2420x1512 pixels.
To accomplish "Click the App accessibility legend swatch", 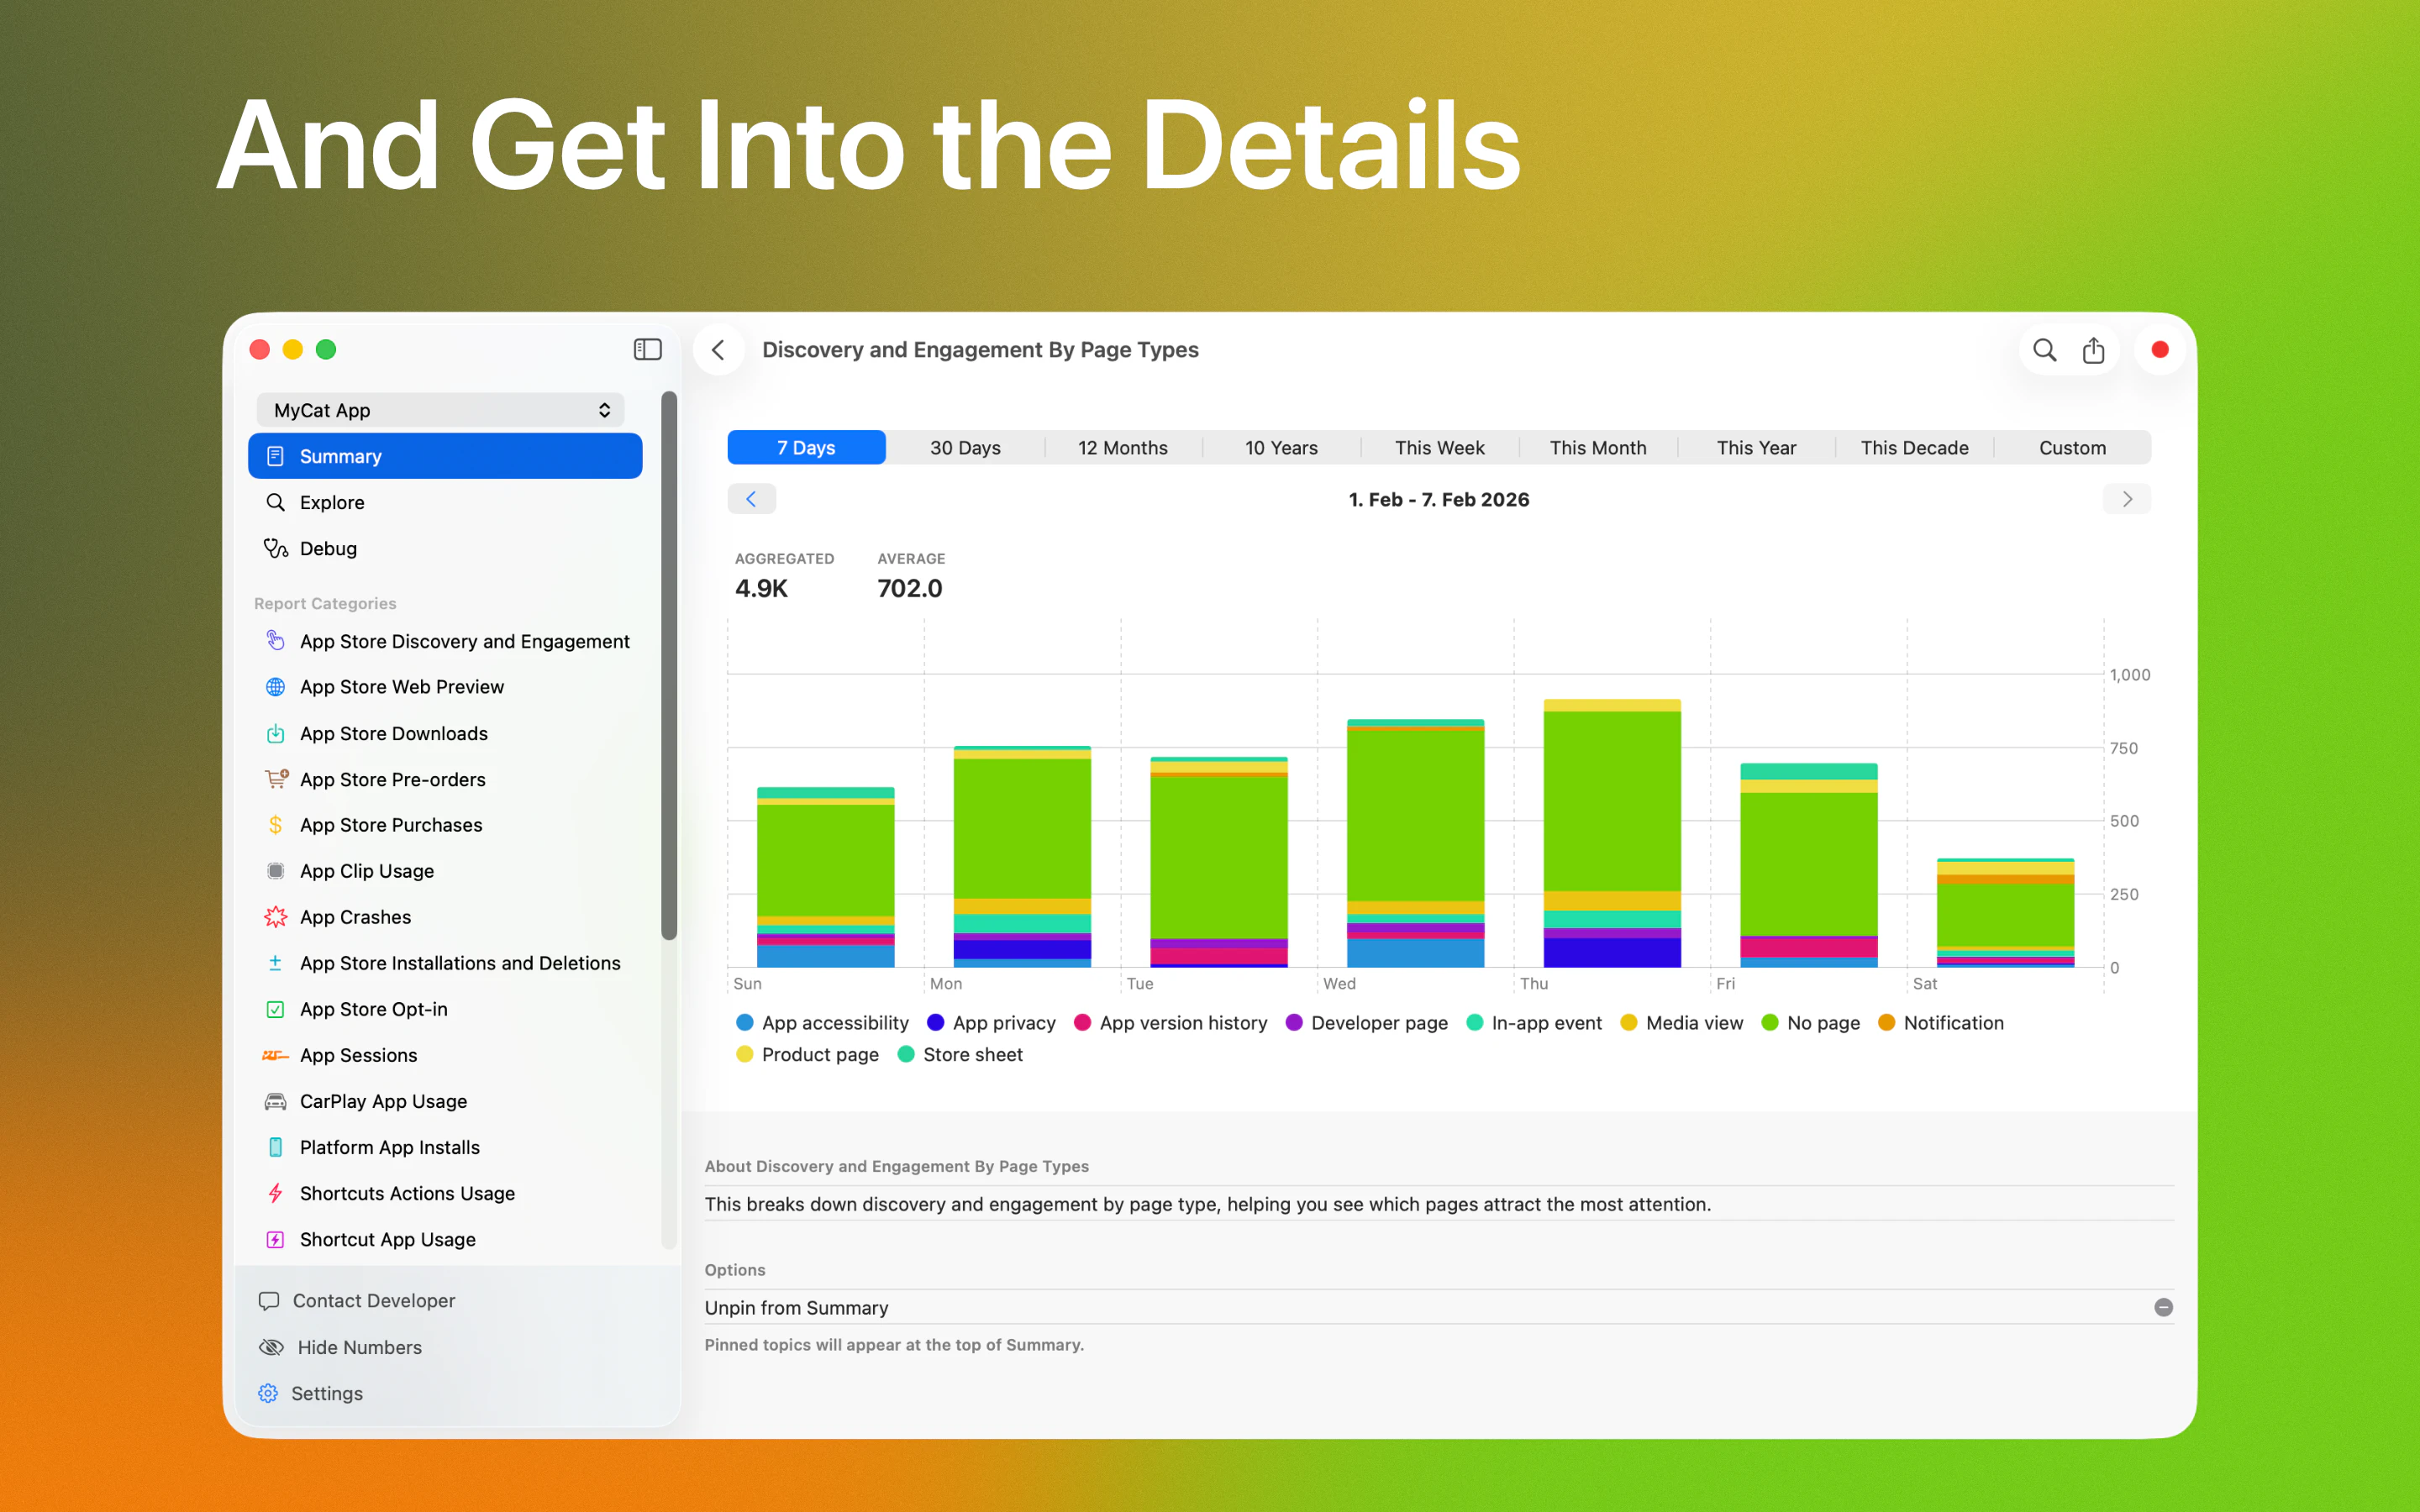I will click(744, 1022).
